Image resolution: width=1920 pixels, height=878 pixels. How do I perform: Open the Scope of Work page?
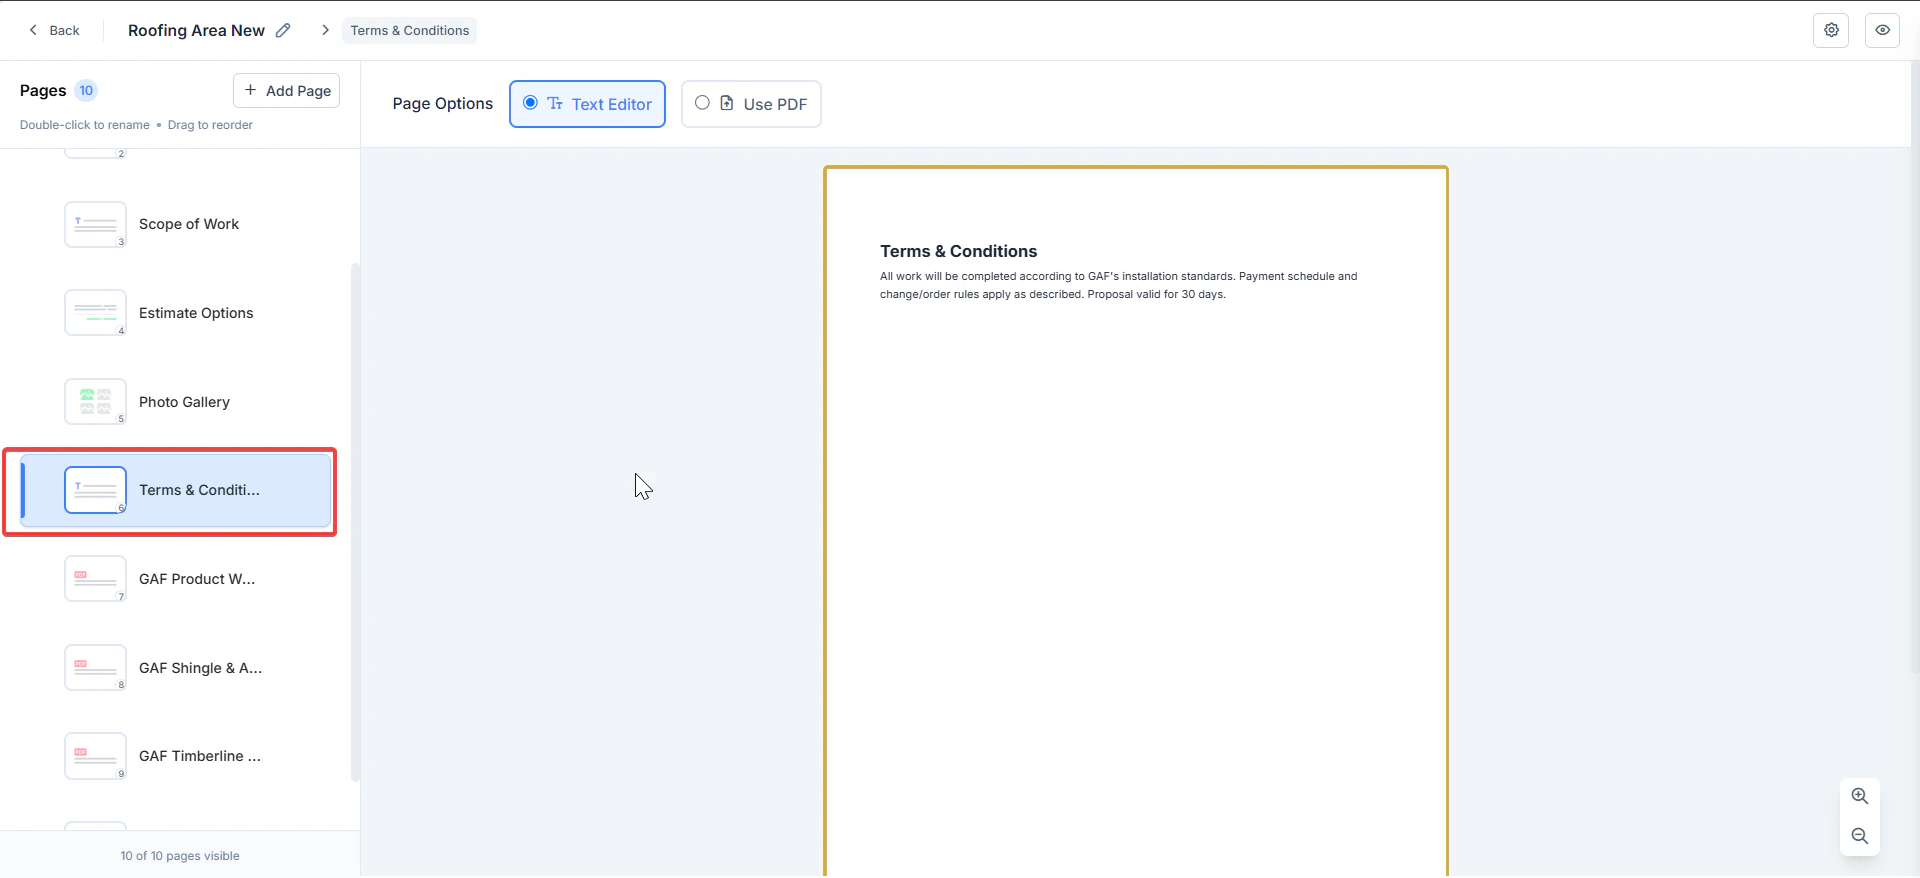click(176, 224)
